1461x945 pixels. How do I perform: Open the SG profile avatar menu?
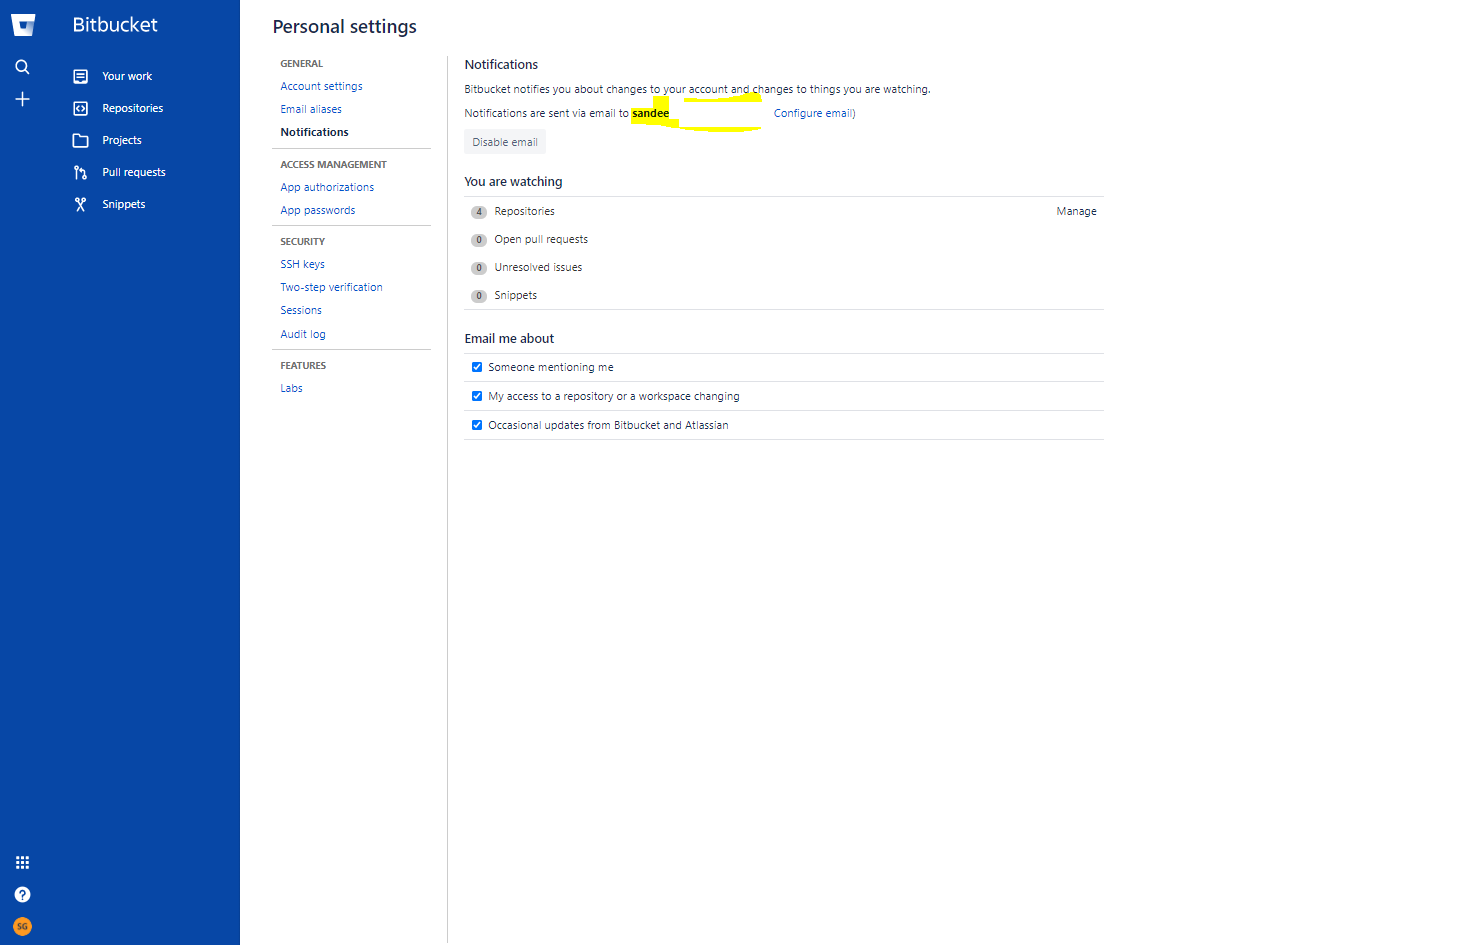[x=22, y=926]
